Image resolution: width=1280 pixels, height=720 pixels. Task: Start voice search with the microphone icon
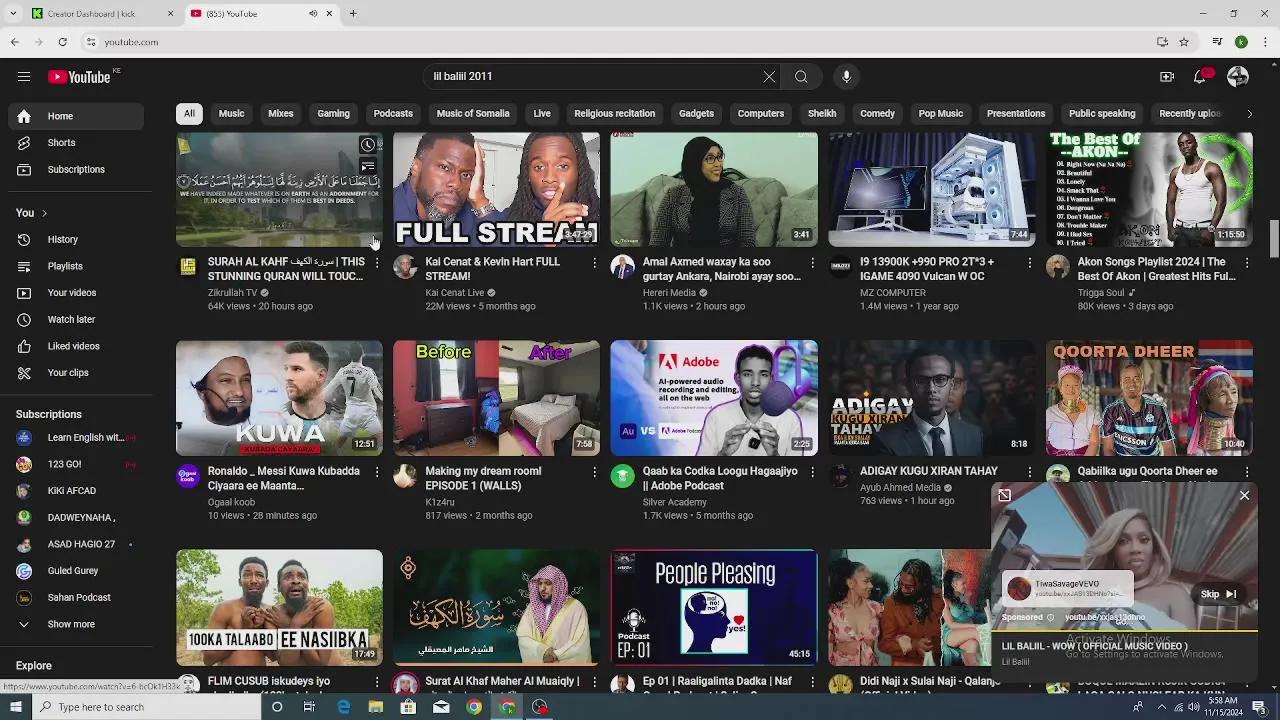coord(846,76)
